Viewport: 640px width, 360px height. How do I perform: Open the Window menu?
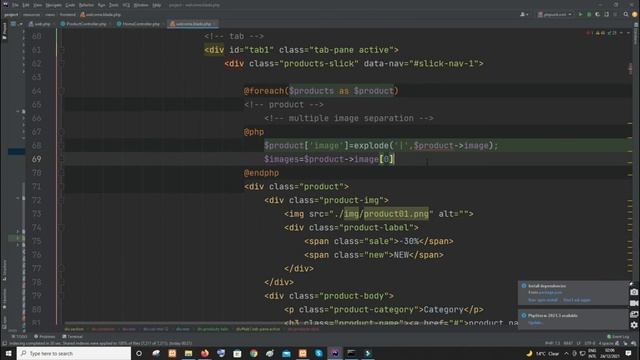(x=141, y=5)
